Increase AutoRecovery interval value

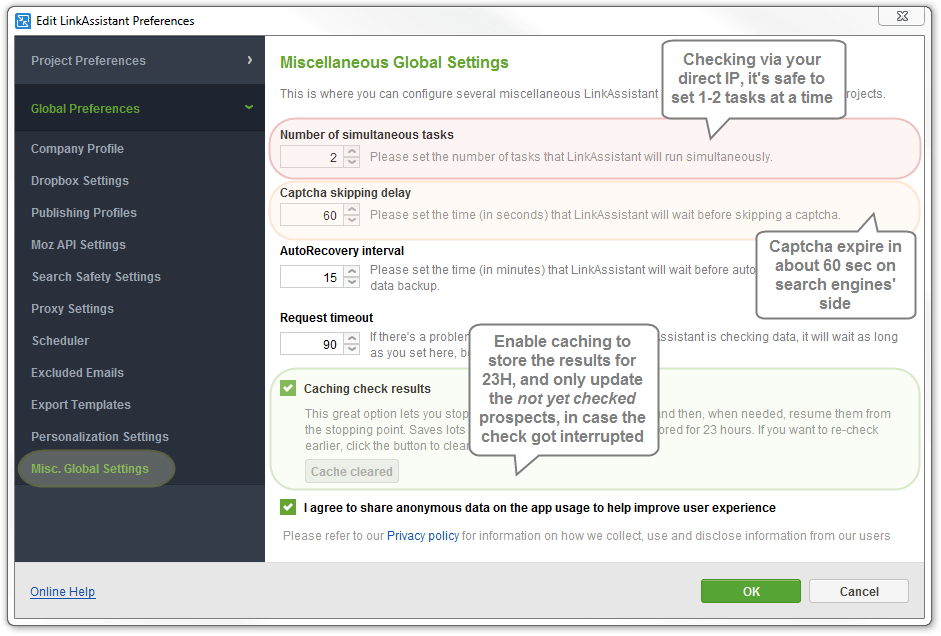pyautogui.click(x=352, y=272)
